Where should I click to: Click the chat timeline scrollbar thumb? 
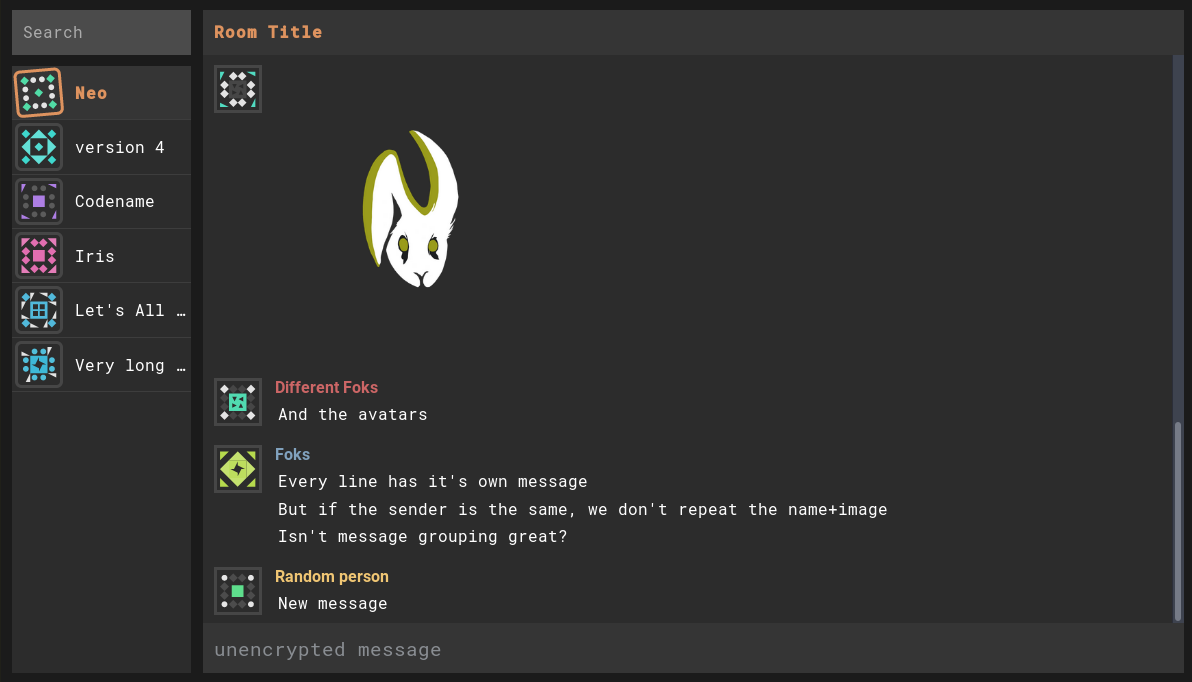1178,520
